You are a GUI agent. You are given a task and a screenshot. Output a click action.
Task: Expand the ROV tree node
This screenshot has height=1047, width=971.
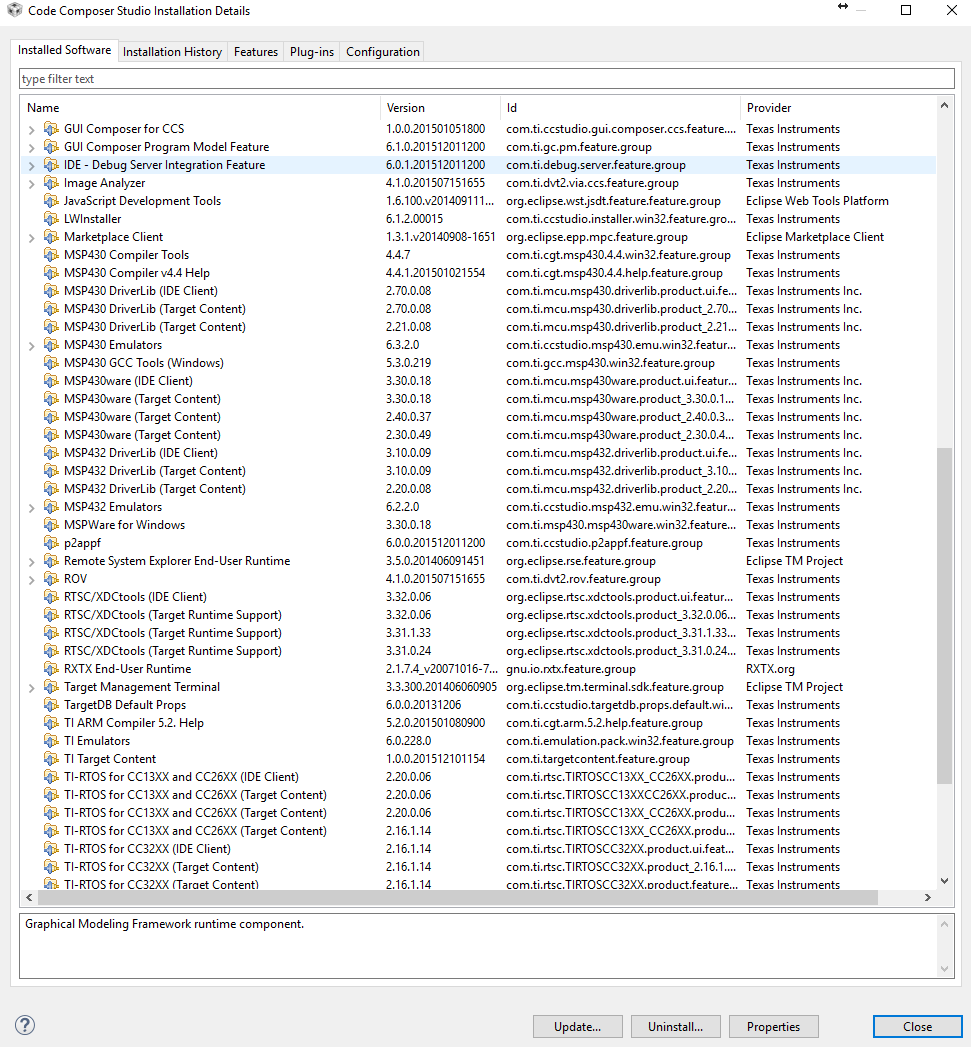pyautogui.click(x=31, y=580)
